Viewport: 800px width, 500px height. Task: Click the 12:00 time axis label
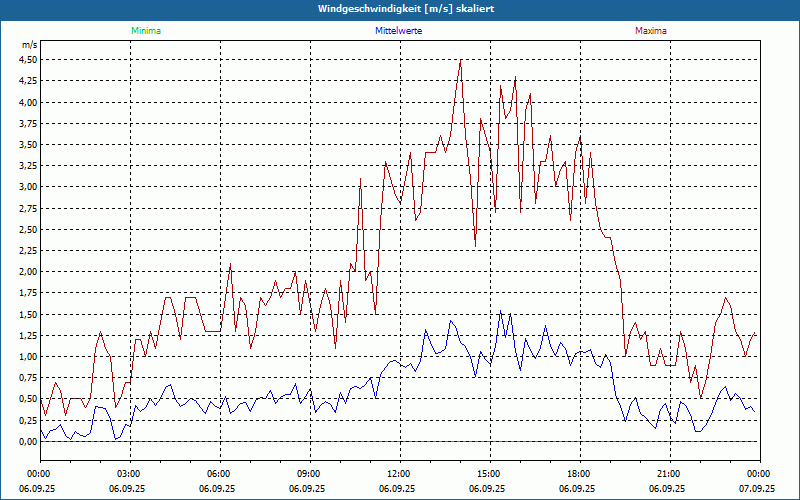pyautogui.click(x=397, y=474)
